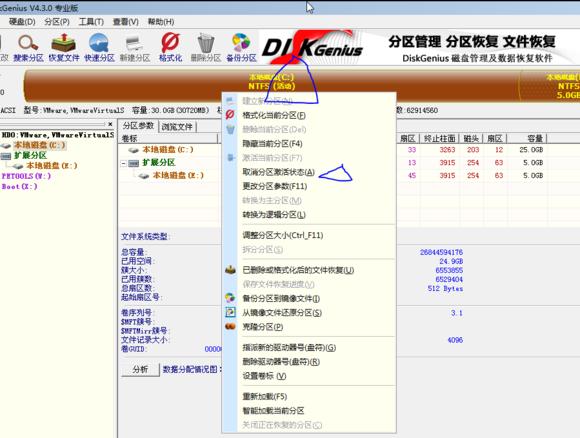The image size is (580, 438).
Task: Click the 新建分区 toolbar icon
Action: pos(135,48)
